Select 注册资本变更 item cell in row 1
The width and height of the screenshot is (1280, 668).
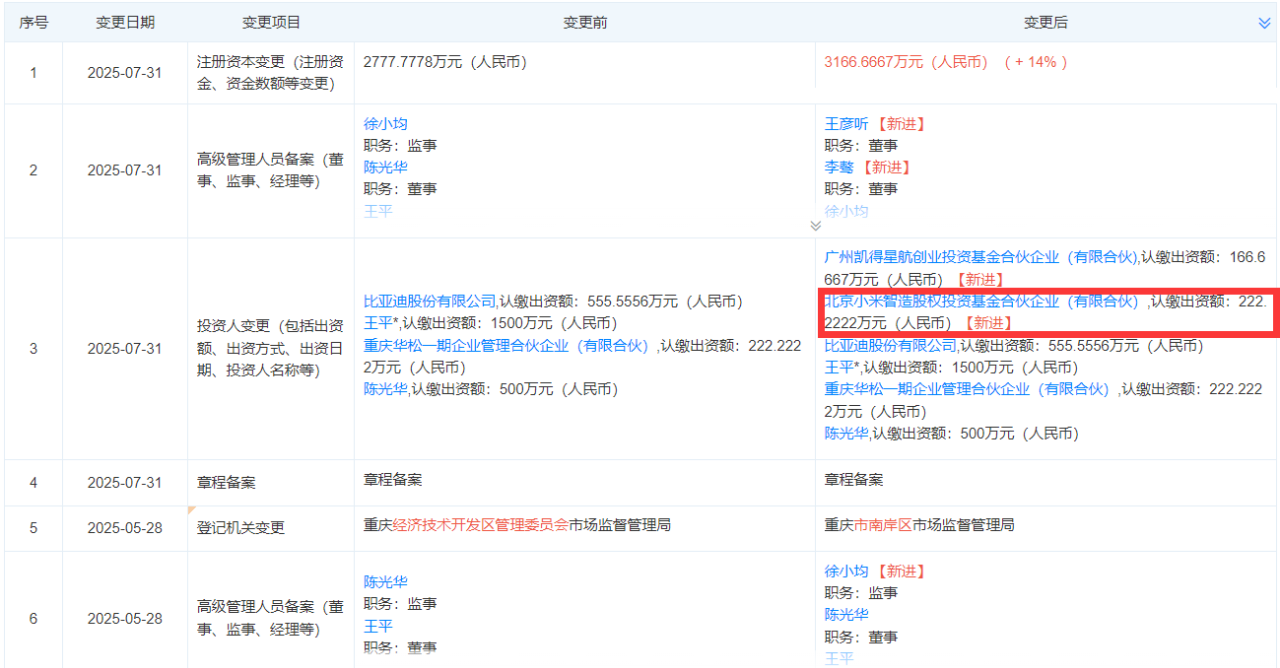tap(271, 72)
